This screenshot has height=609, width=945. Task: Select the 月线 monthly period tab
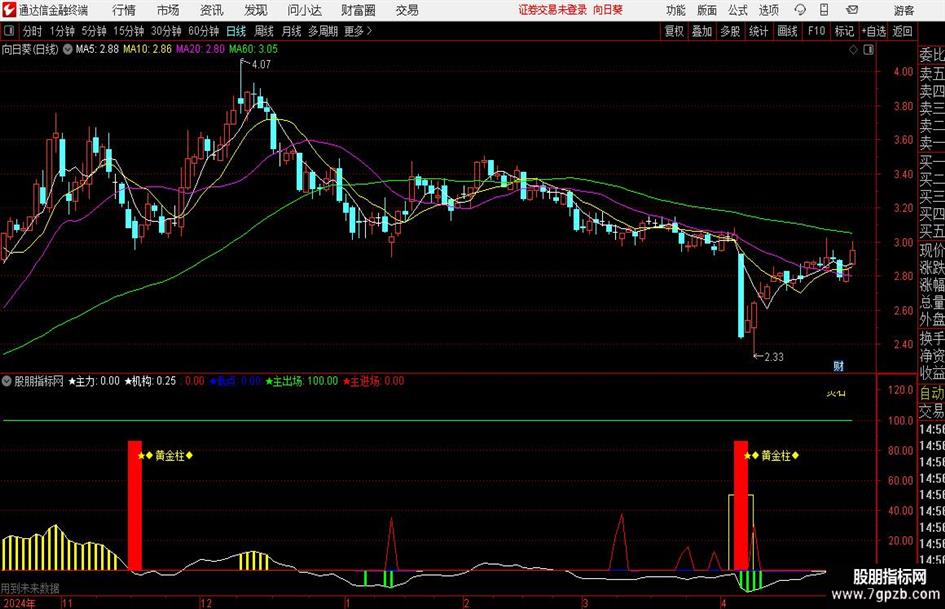click(292, 31)
